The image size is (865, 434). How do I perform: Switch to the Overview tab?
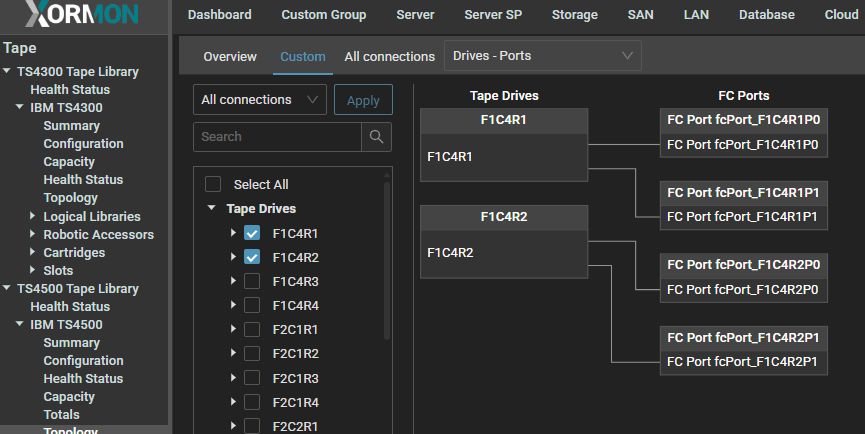[230, 57]
